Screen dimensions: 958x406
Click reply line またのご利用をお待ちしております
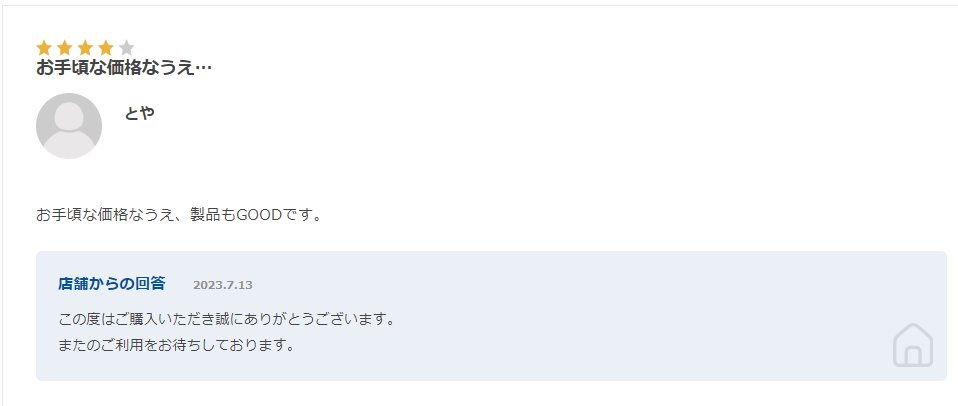point(178,346)
